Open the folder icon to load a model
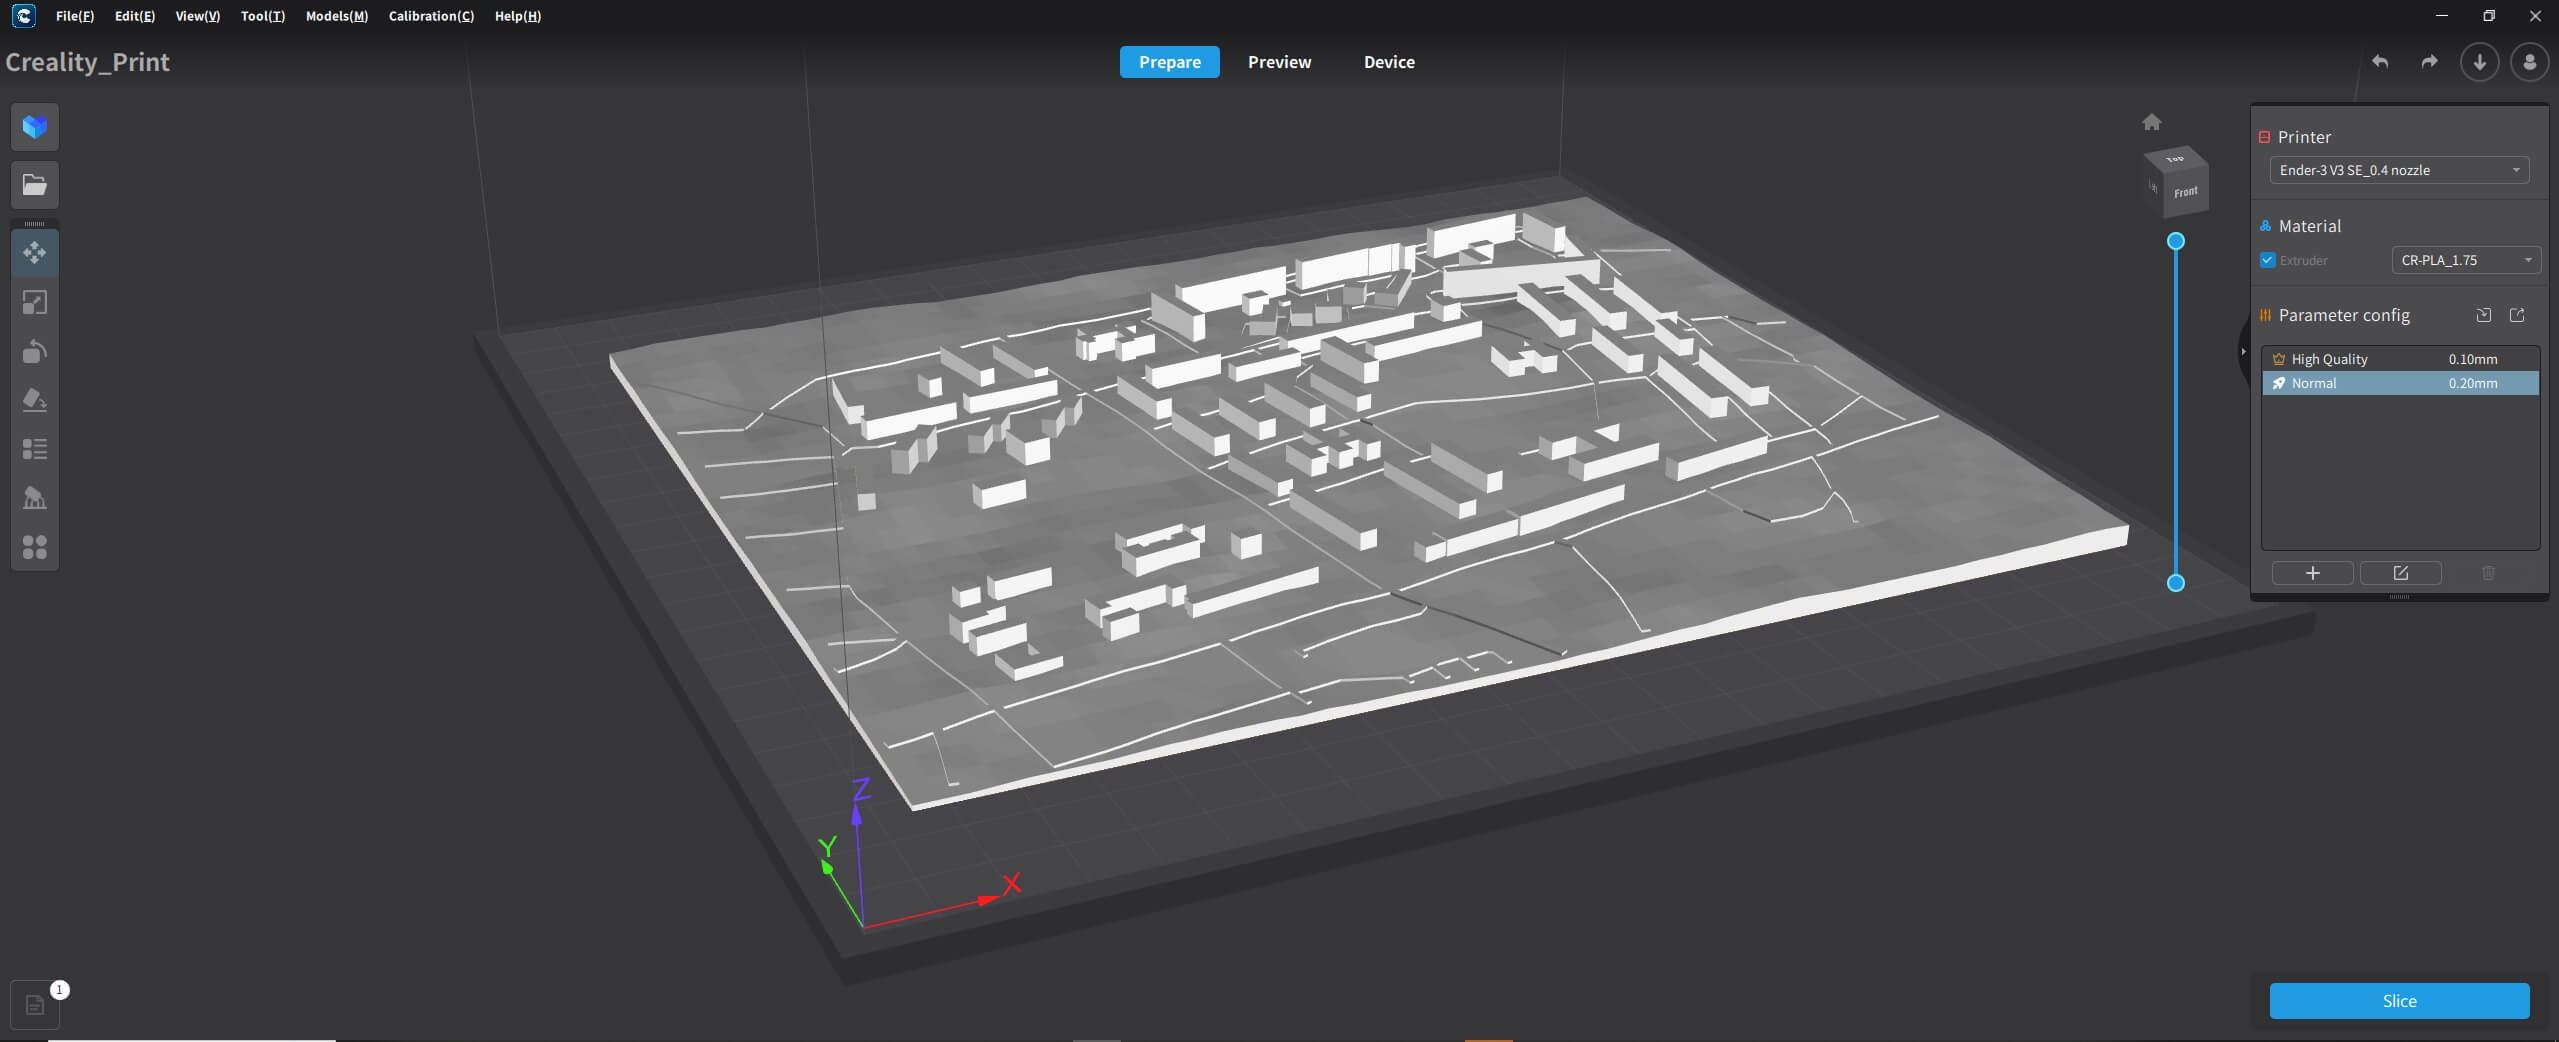This screenshot has width=2559, height=1042. click(35, 185)
